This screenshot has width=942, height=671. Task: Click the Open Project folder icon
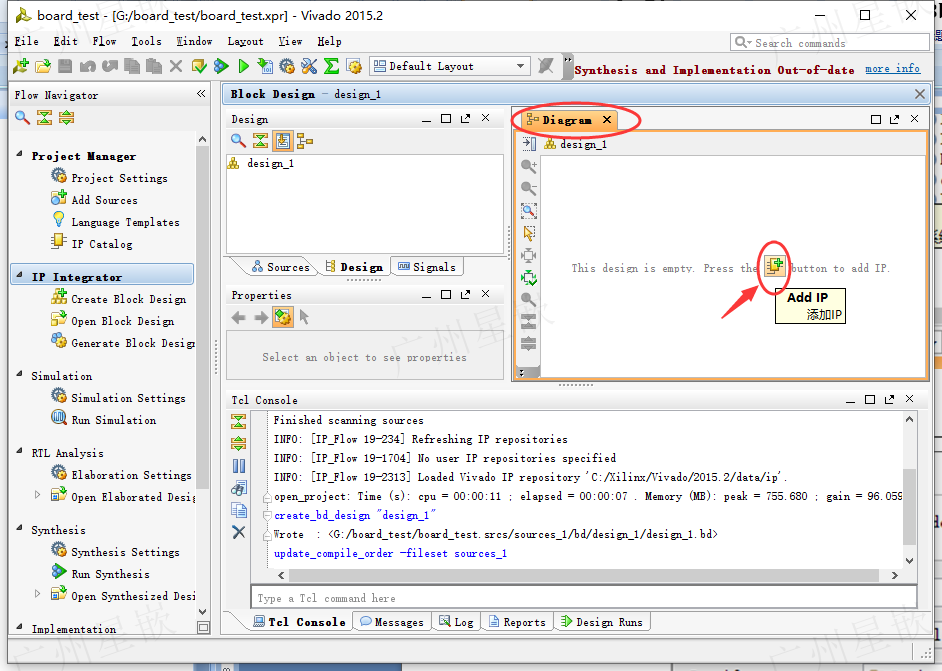coord(43,66)
